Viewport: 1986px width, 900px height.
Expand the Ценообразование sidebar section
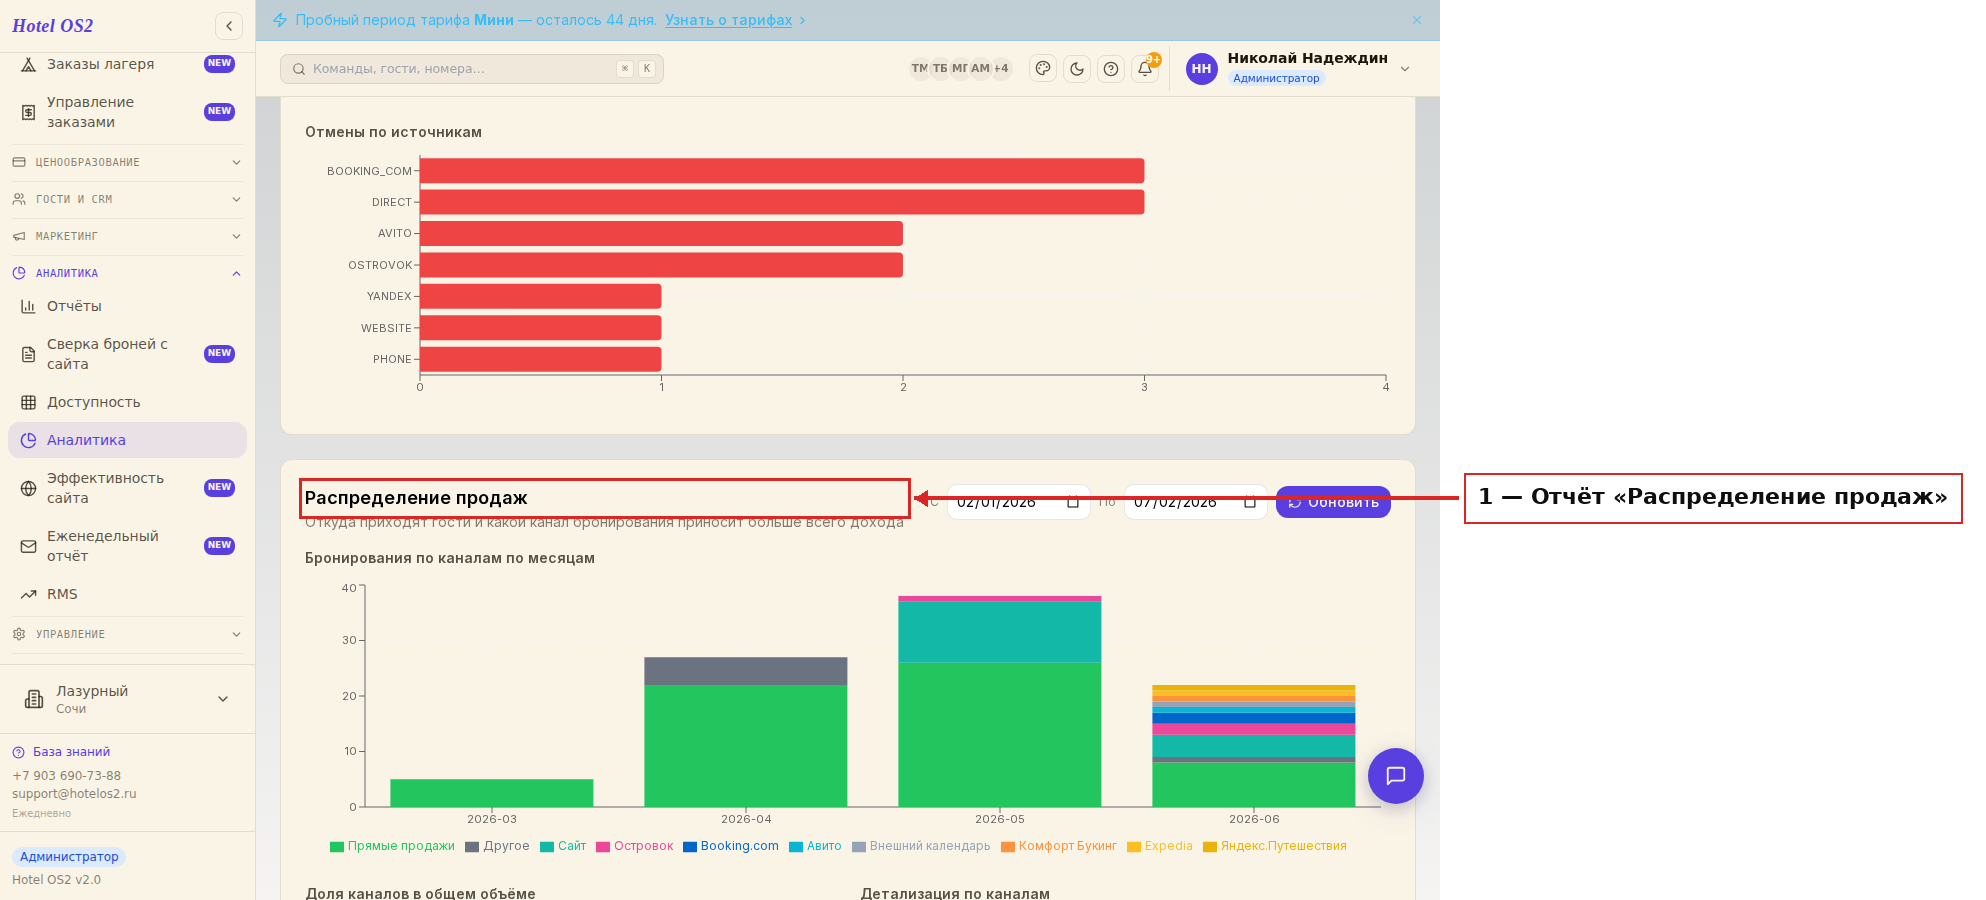pyautogui.click(x=127, y=162)
